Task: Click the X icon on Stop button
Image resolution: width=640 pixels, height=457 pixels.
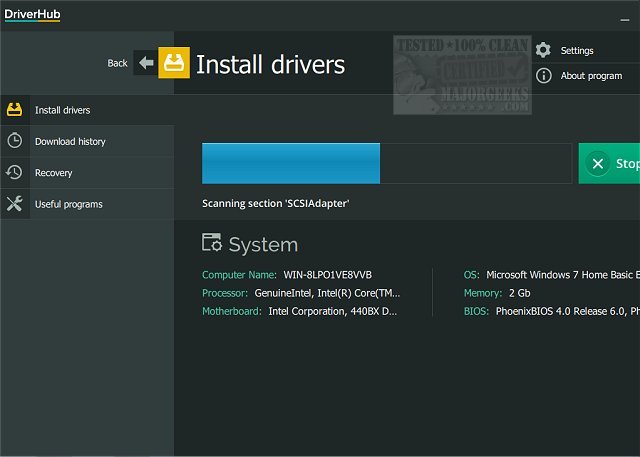Action: (597, 163)
